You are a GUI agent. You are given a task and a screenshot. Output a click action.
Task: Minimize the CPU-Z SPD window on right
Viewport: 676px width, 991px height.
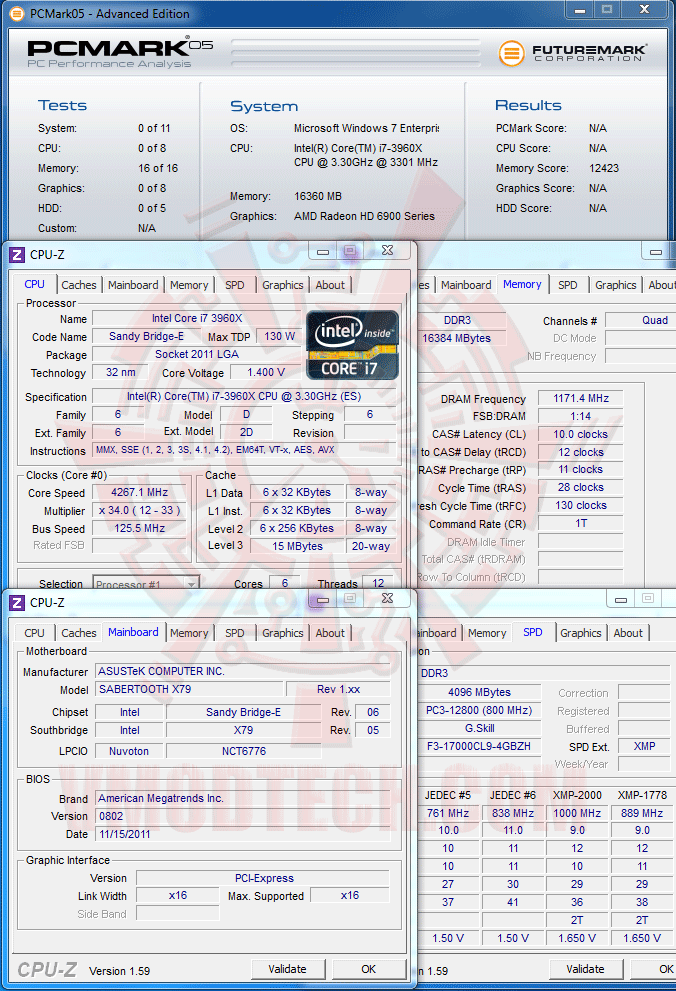coord(621,600)
